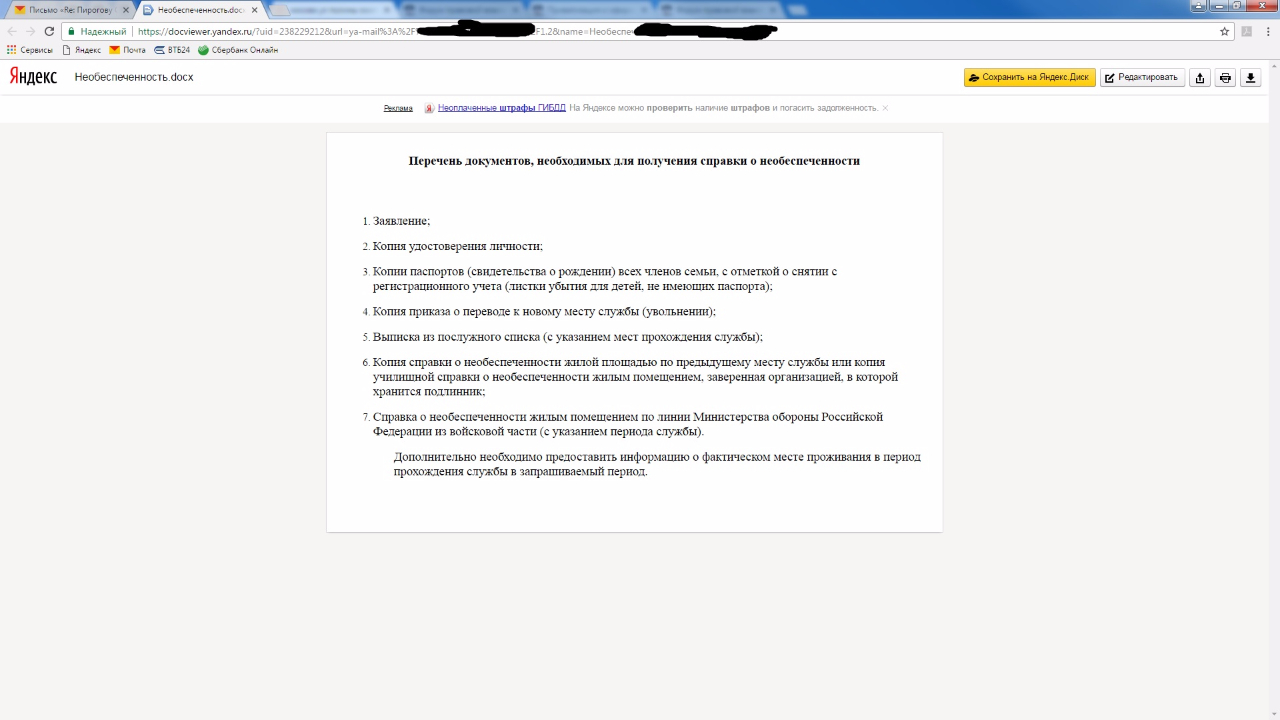
Task: Download the document with arrow icon
Action: [x=1251, y=78]
